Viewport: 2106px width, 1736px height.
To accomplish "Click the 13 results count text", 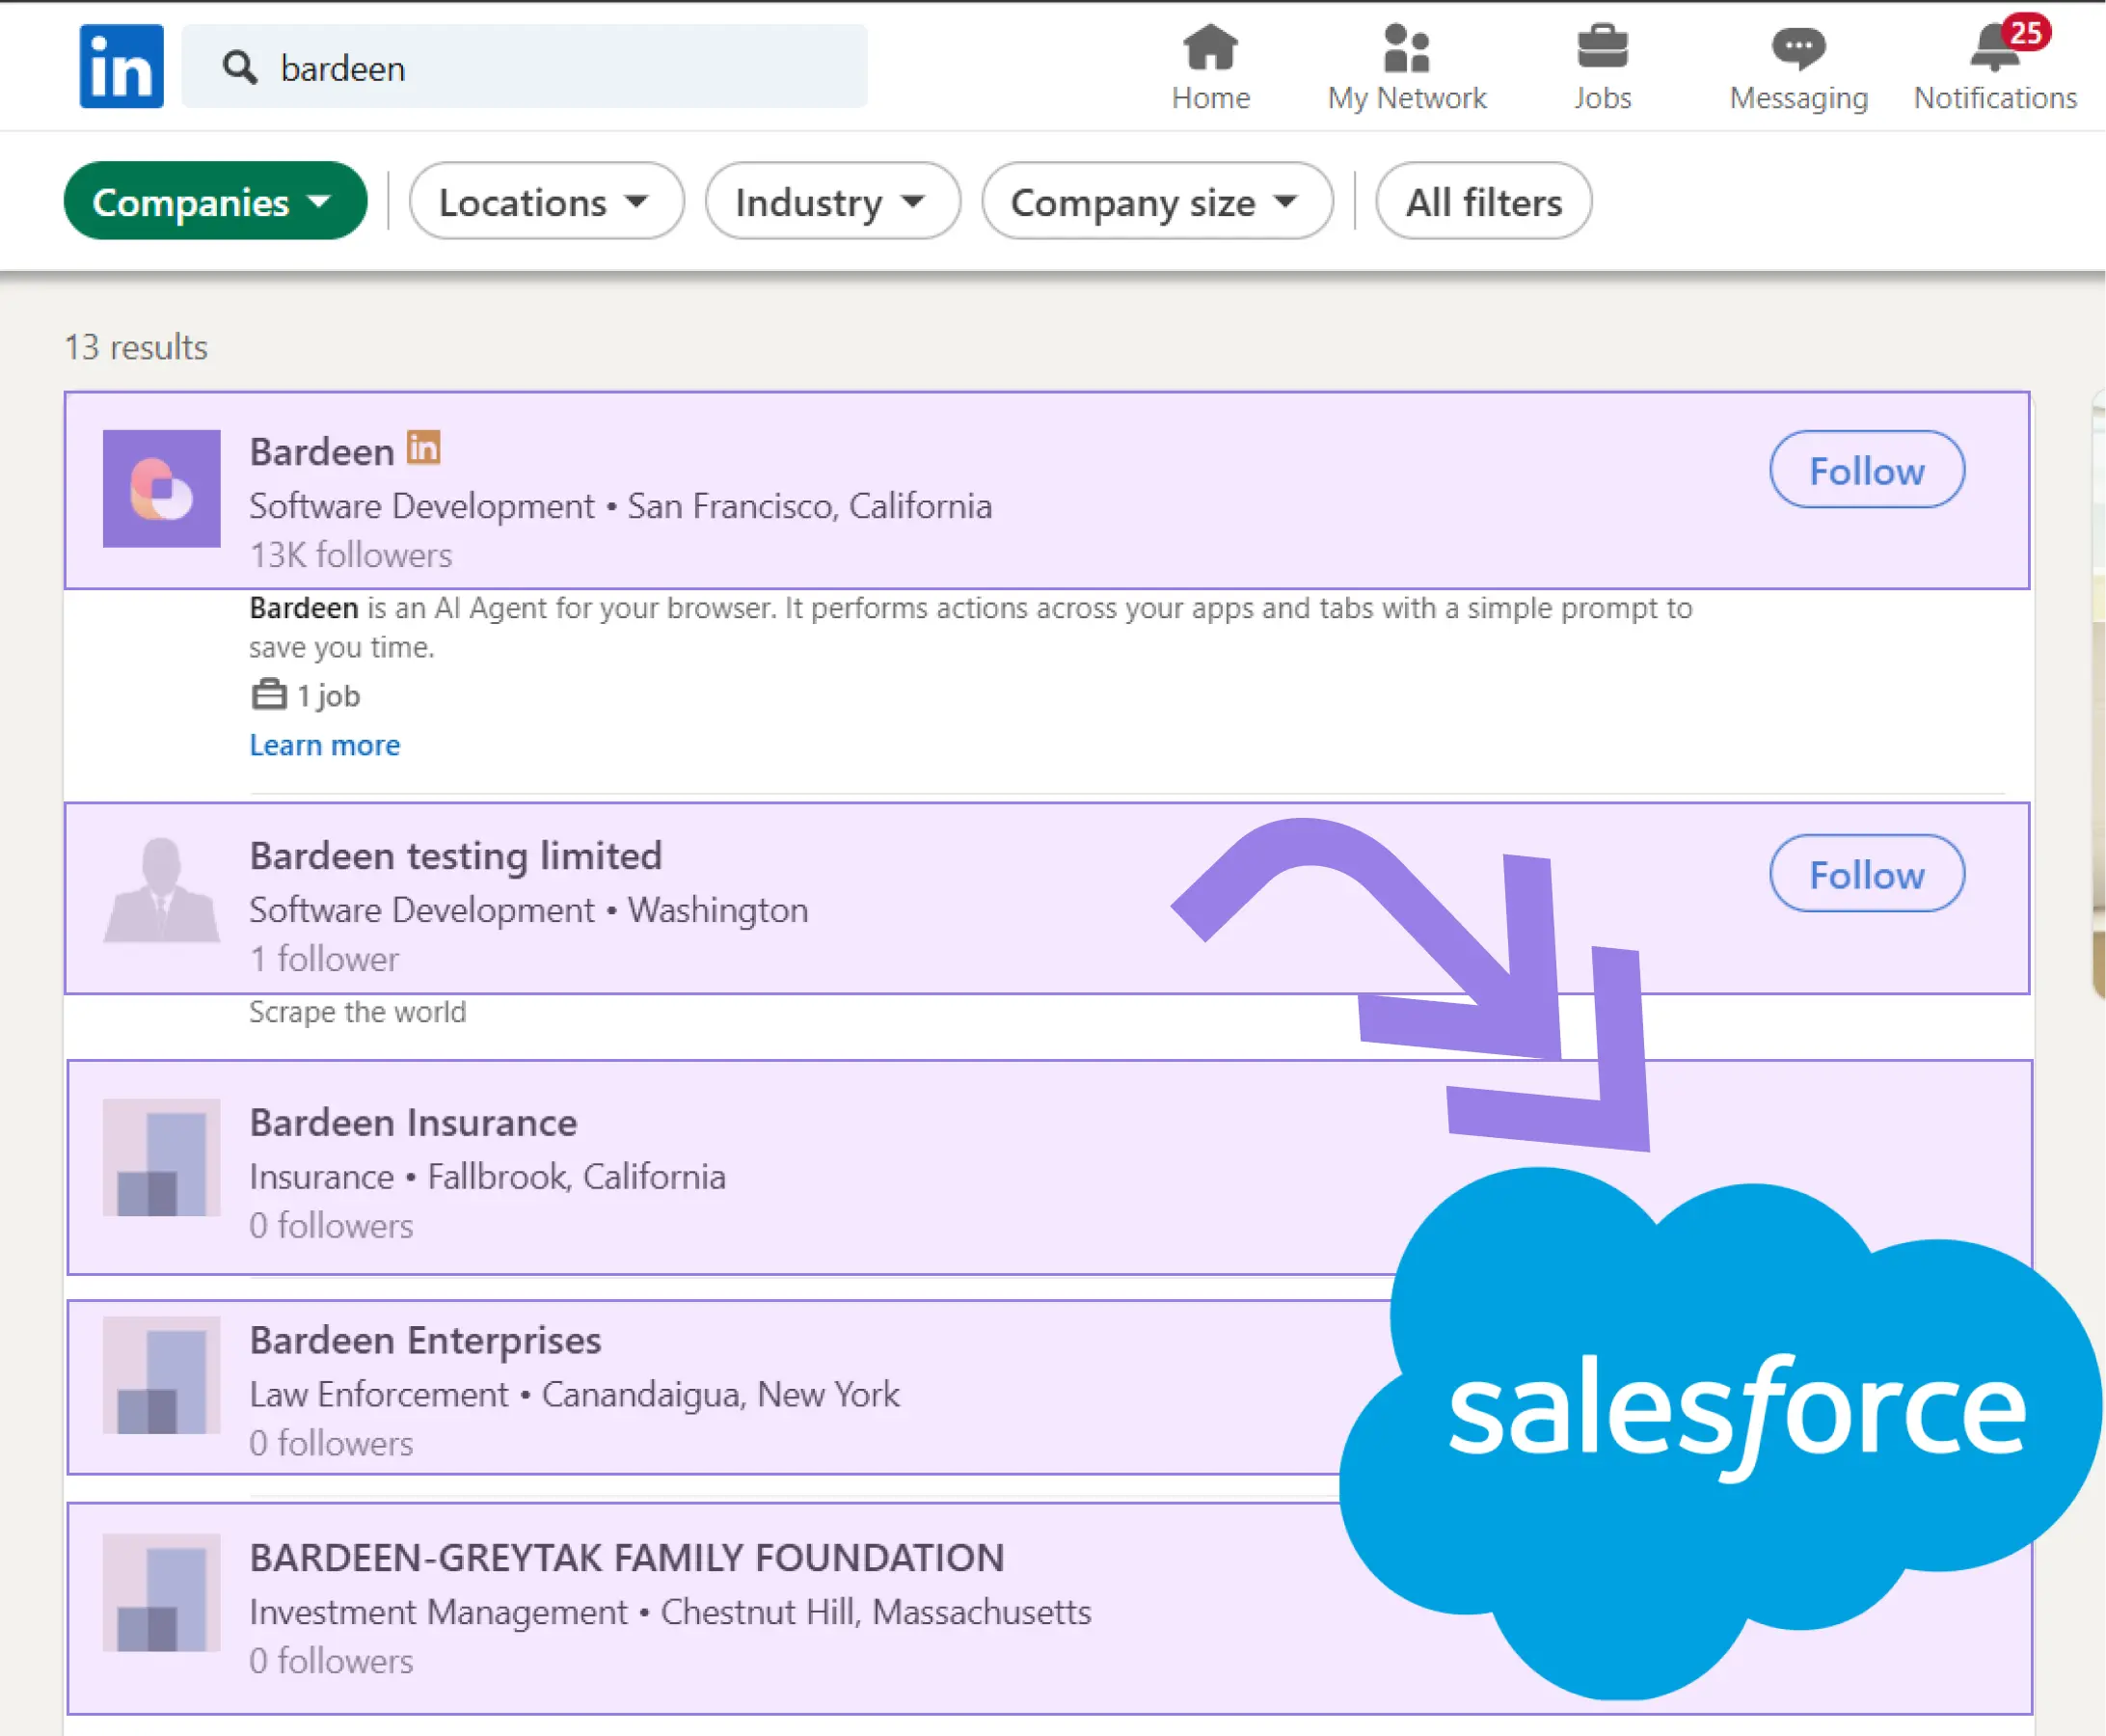I will [136, 347].
